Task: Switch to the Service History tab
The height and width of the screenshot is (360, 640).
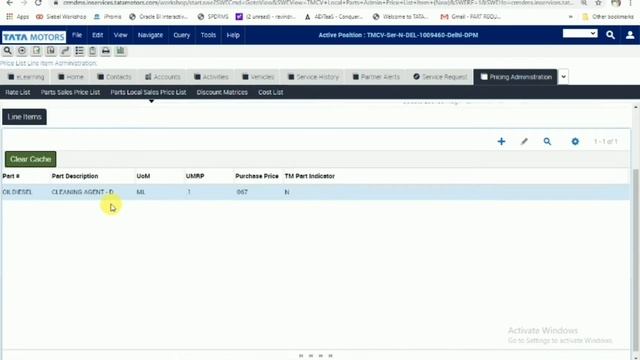Action: point(313,77)
